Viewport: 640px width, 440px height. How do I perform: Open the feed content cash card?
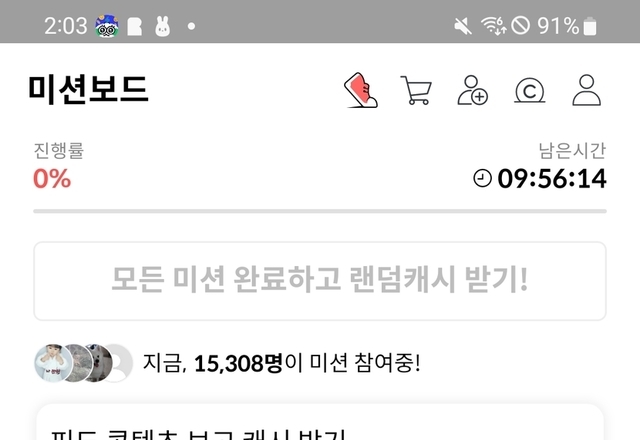pos(320,422)
